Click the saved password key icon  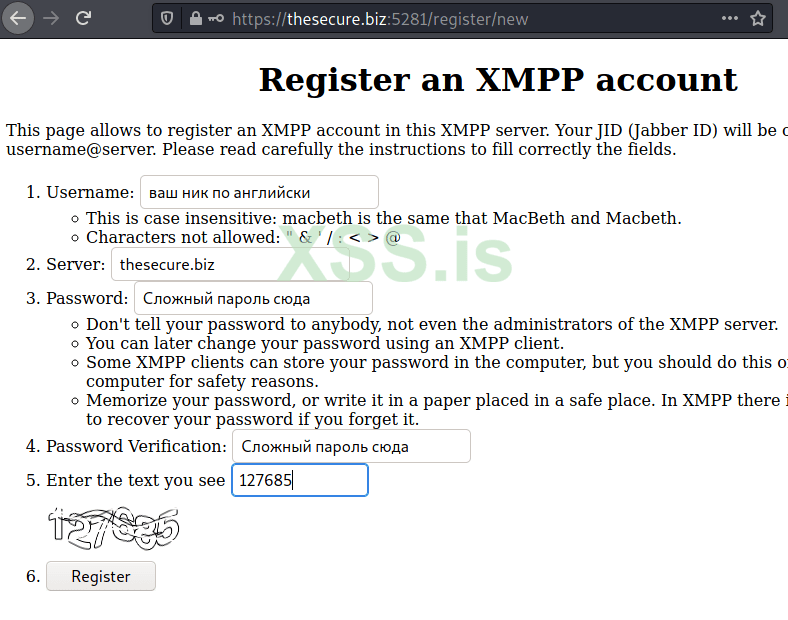216,19
